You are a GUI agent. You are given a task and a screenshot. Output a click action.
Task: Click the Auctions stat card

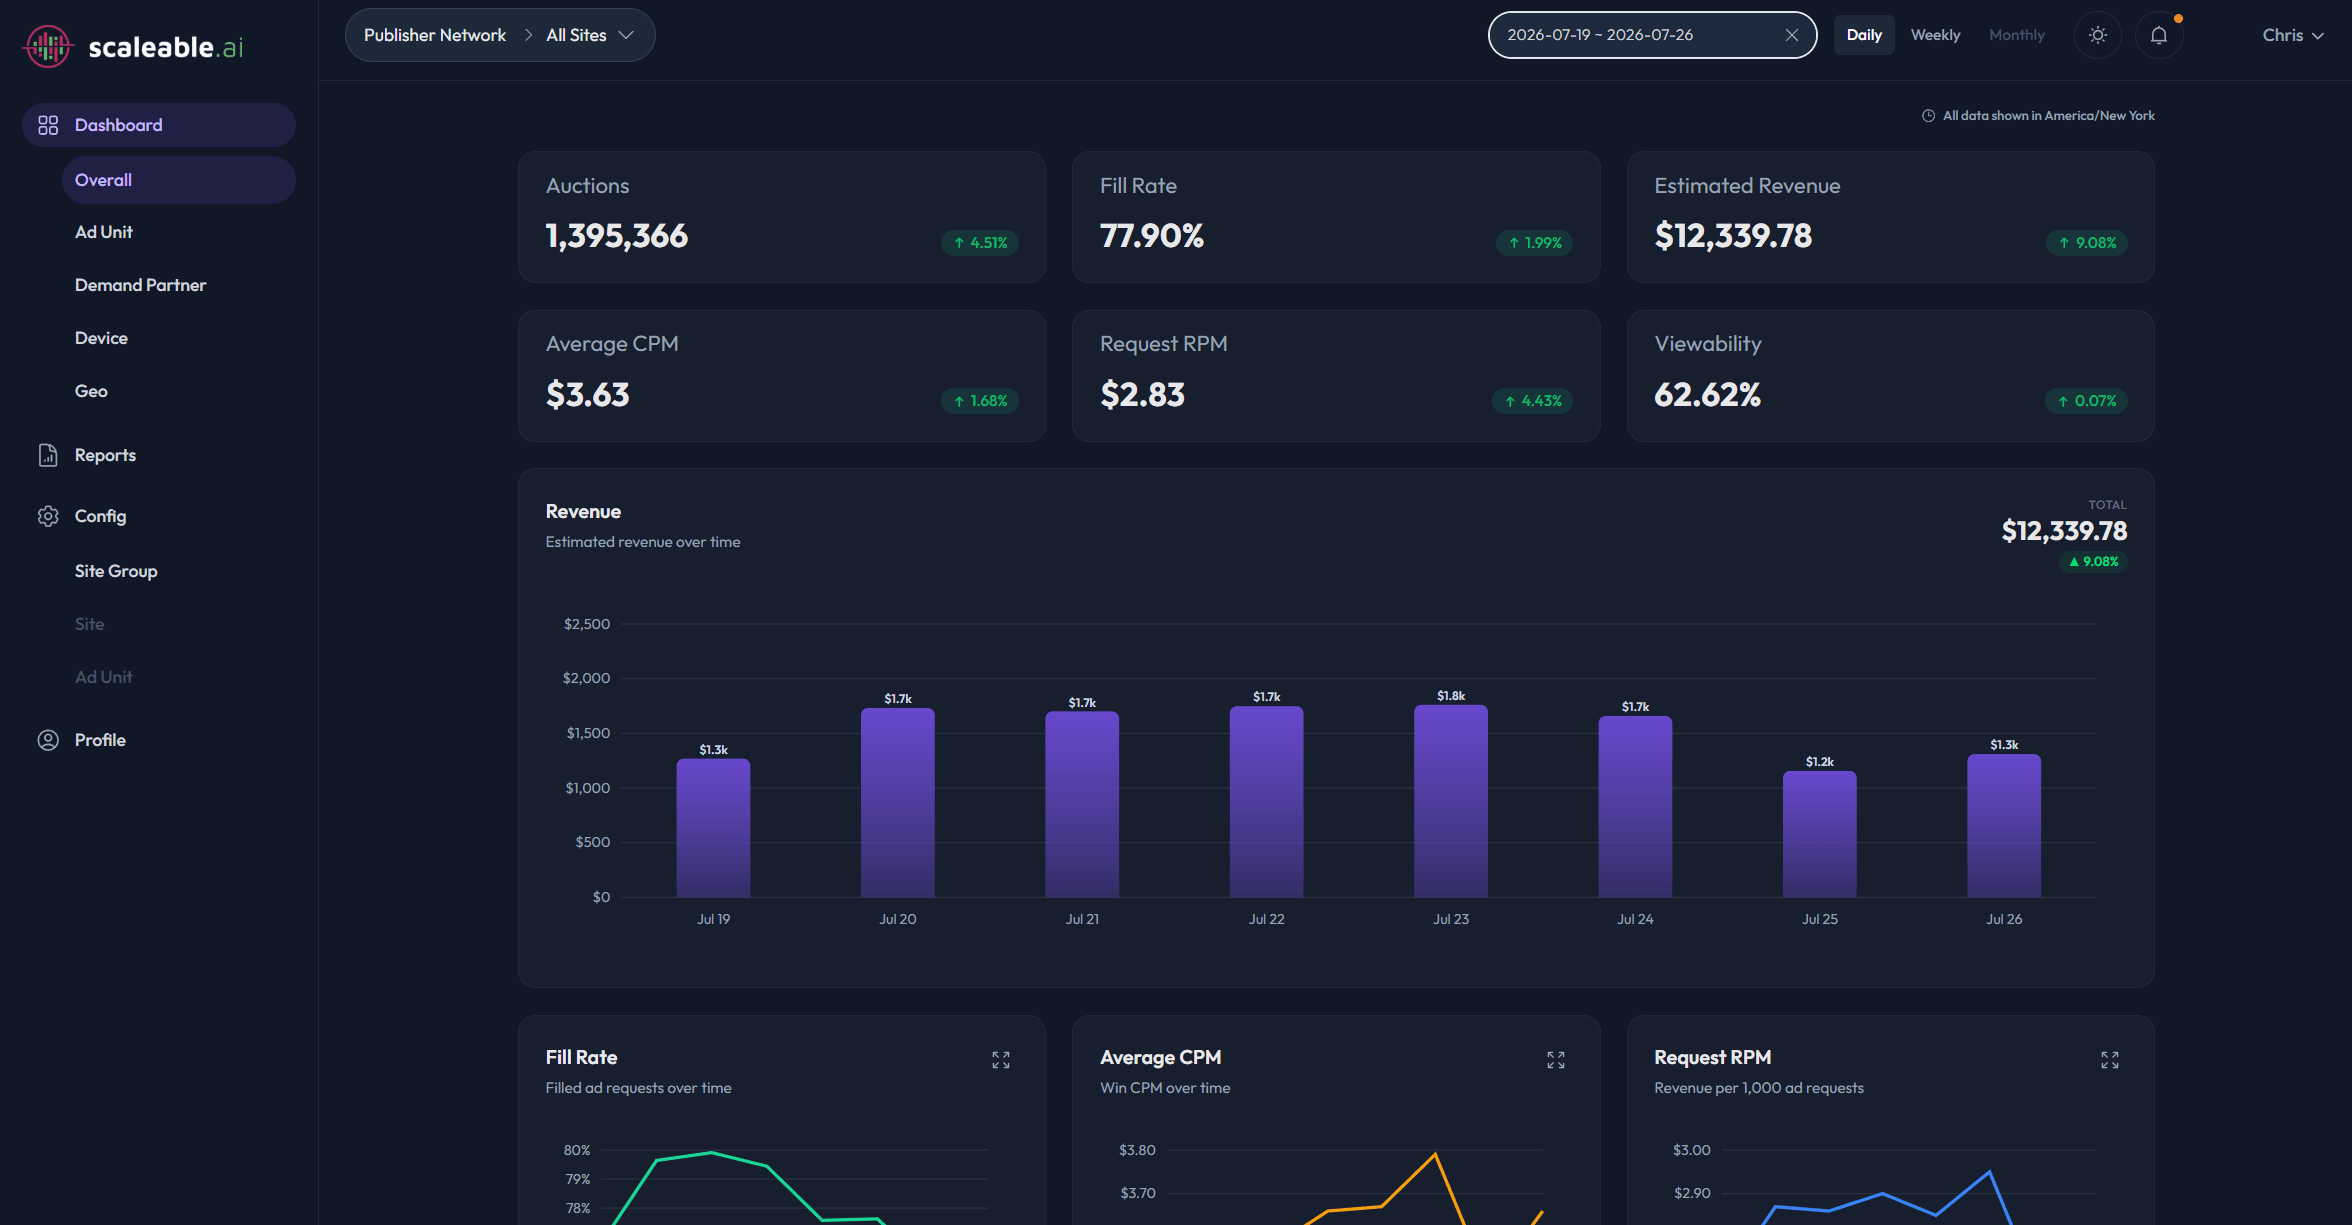782,217
